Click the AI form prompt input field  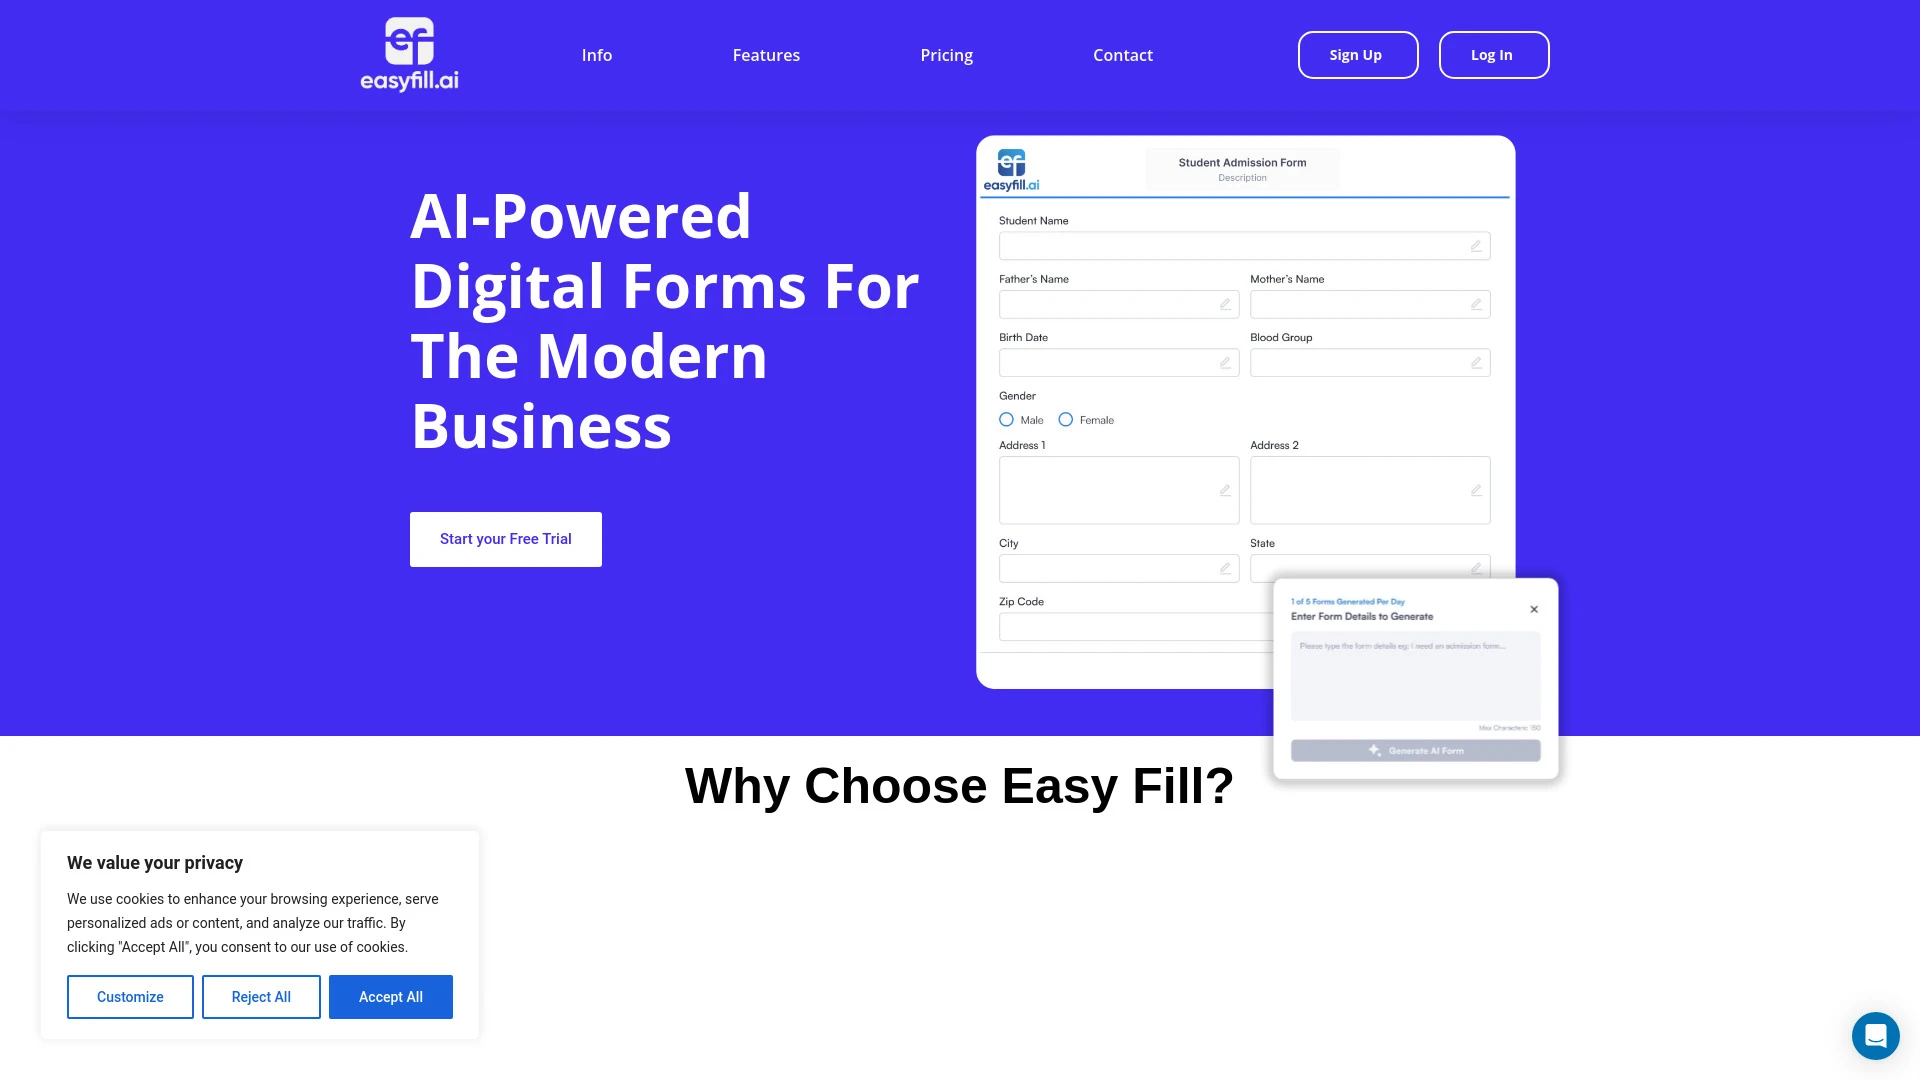(1416, 675)
